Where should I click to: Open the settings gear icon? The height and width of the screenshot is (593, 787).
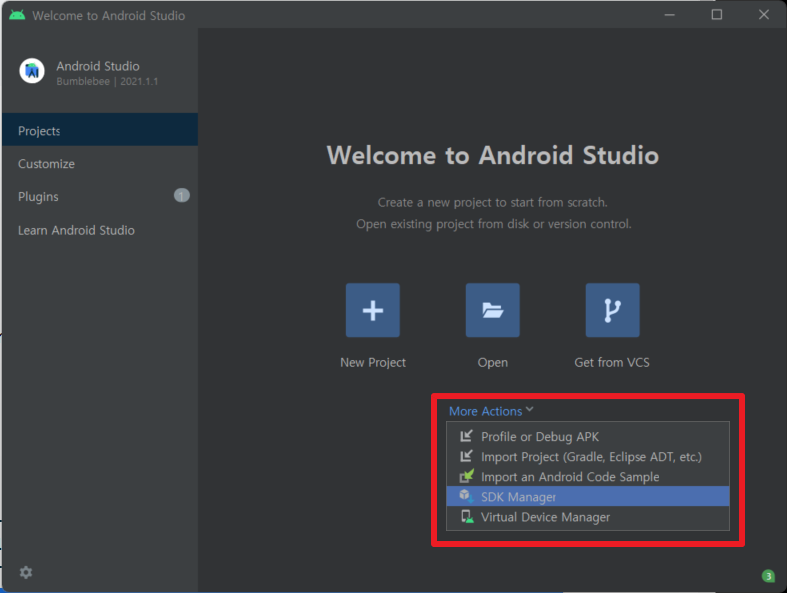[26, 572]
